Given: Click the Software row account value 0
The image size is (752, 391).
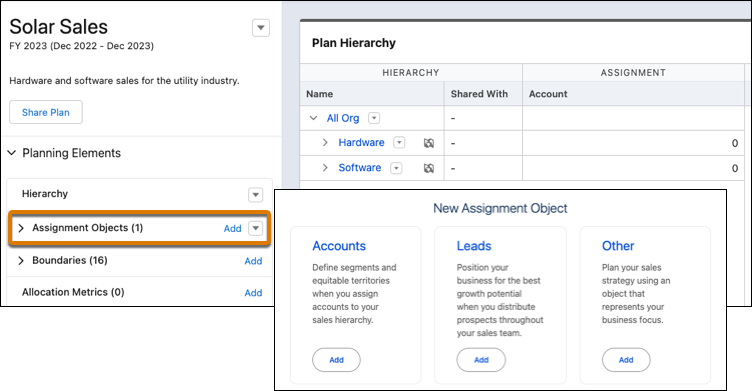Looking at the screenshot, I should pos(735,168).
